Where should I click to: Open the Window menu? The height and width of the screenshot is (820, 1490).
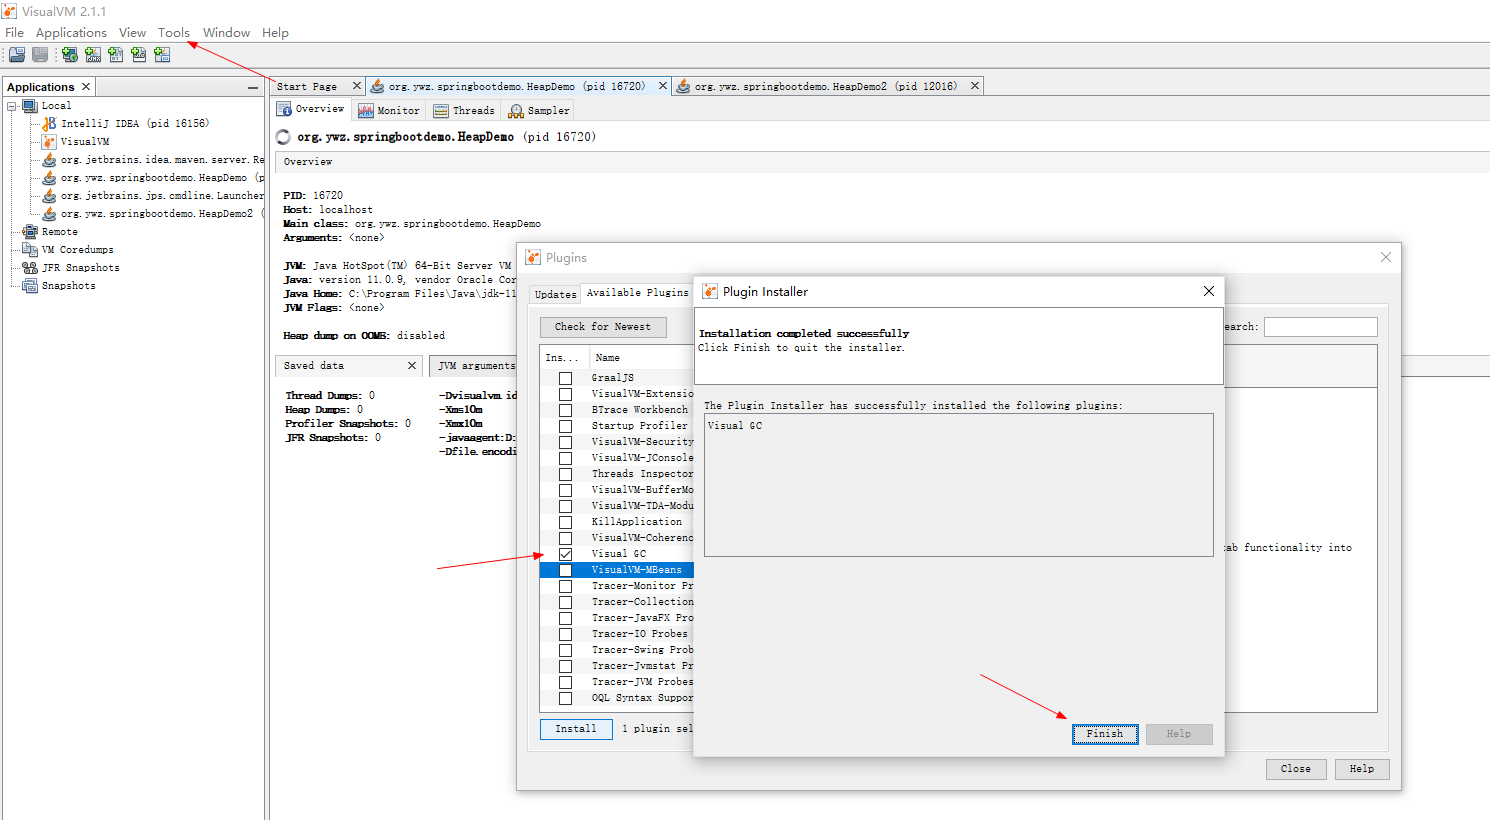tap(226, 33)
